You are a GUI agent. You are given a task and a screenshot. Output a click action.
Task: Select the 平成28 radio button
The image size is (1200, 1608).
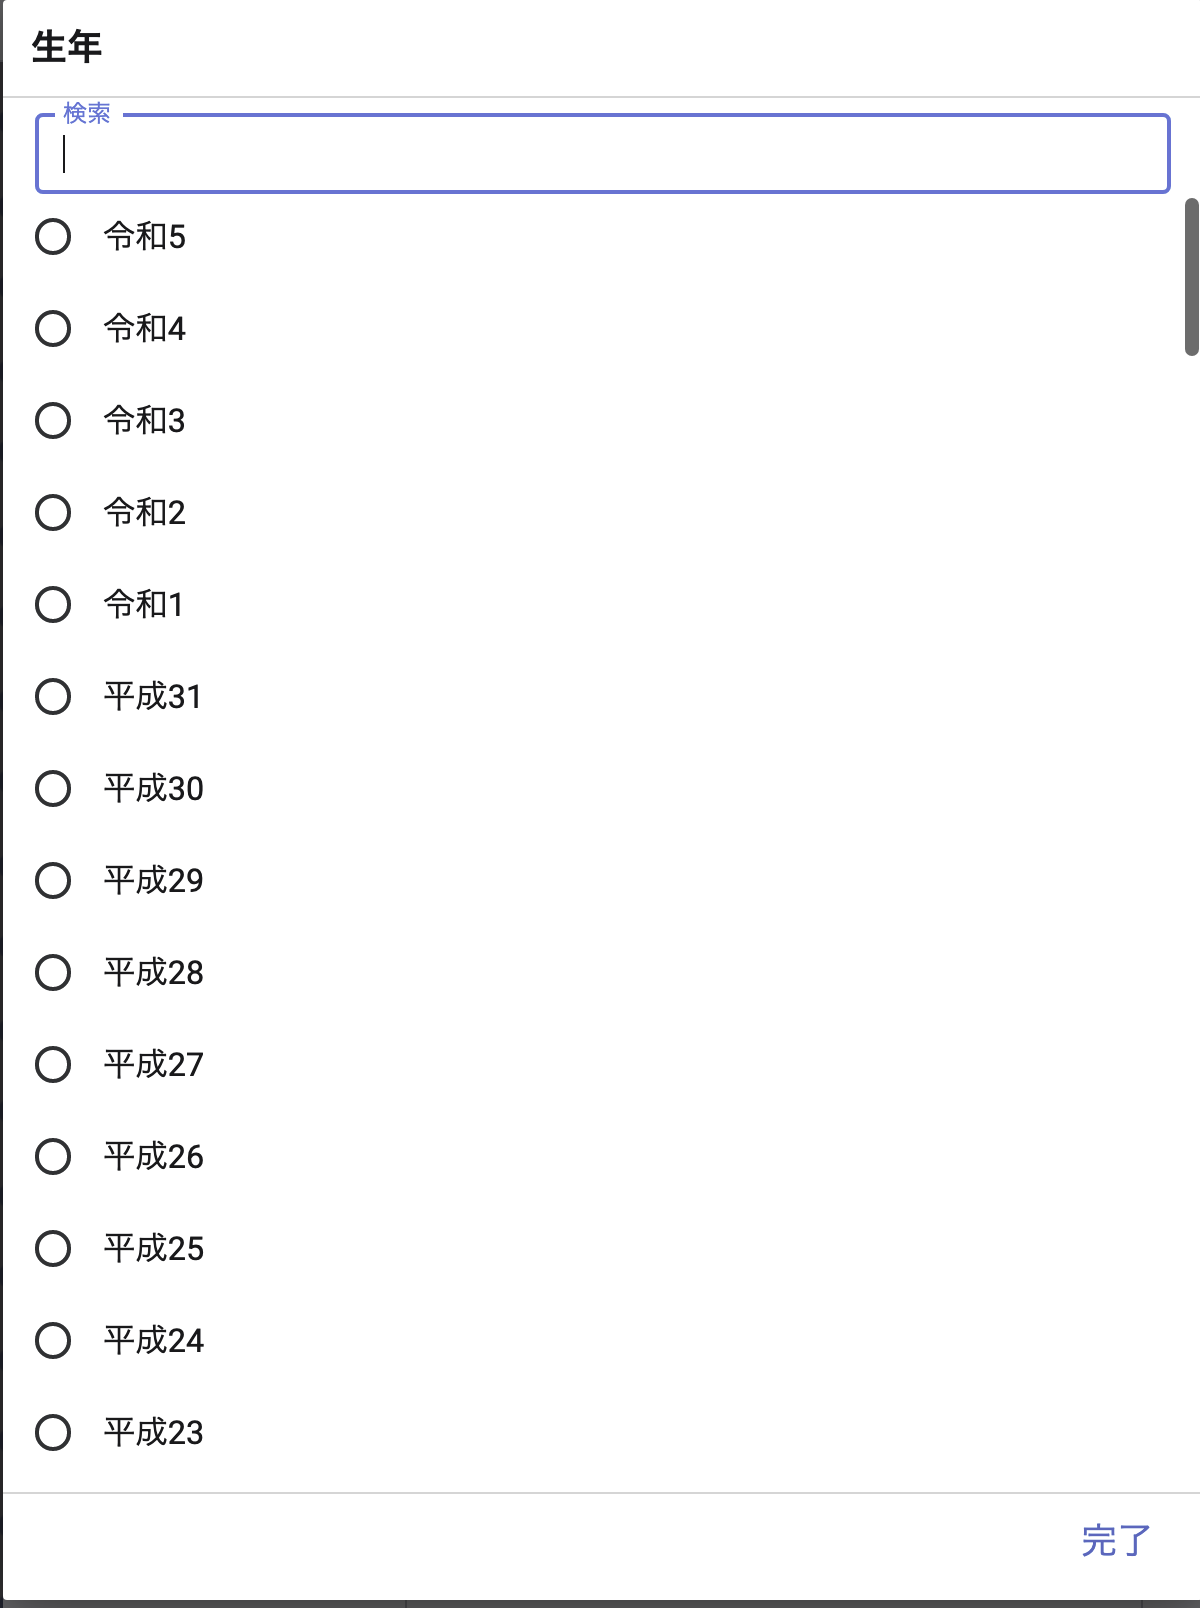[x=53, y=973]
